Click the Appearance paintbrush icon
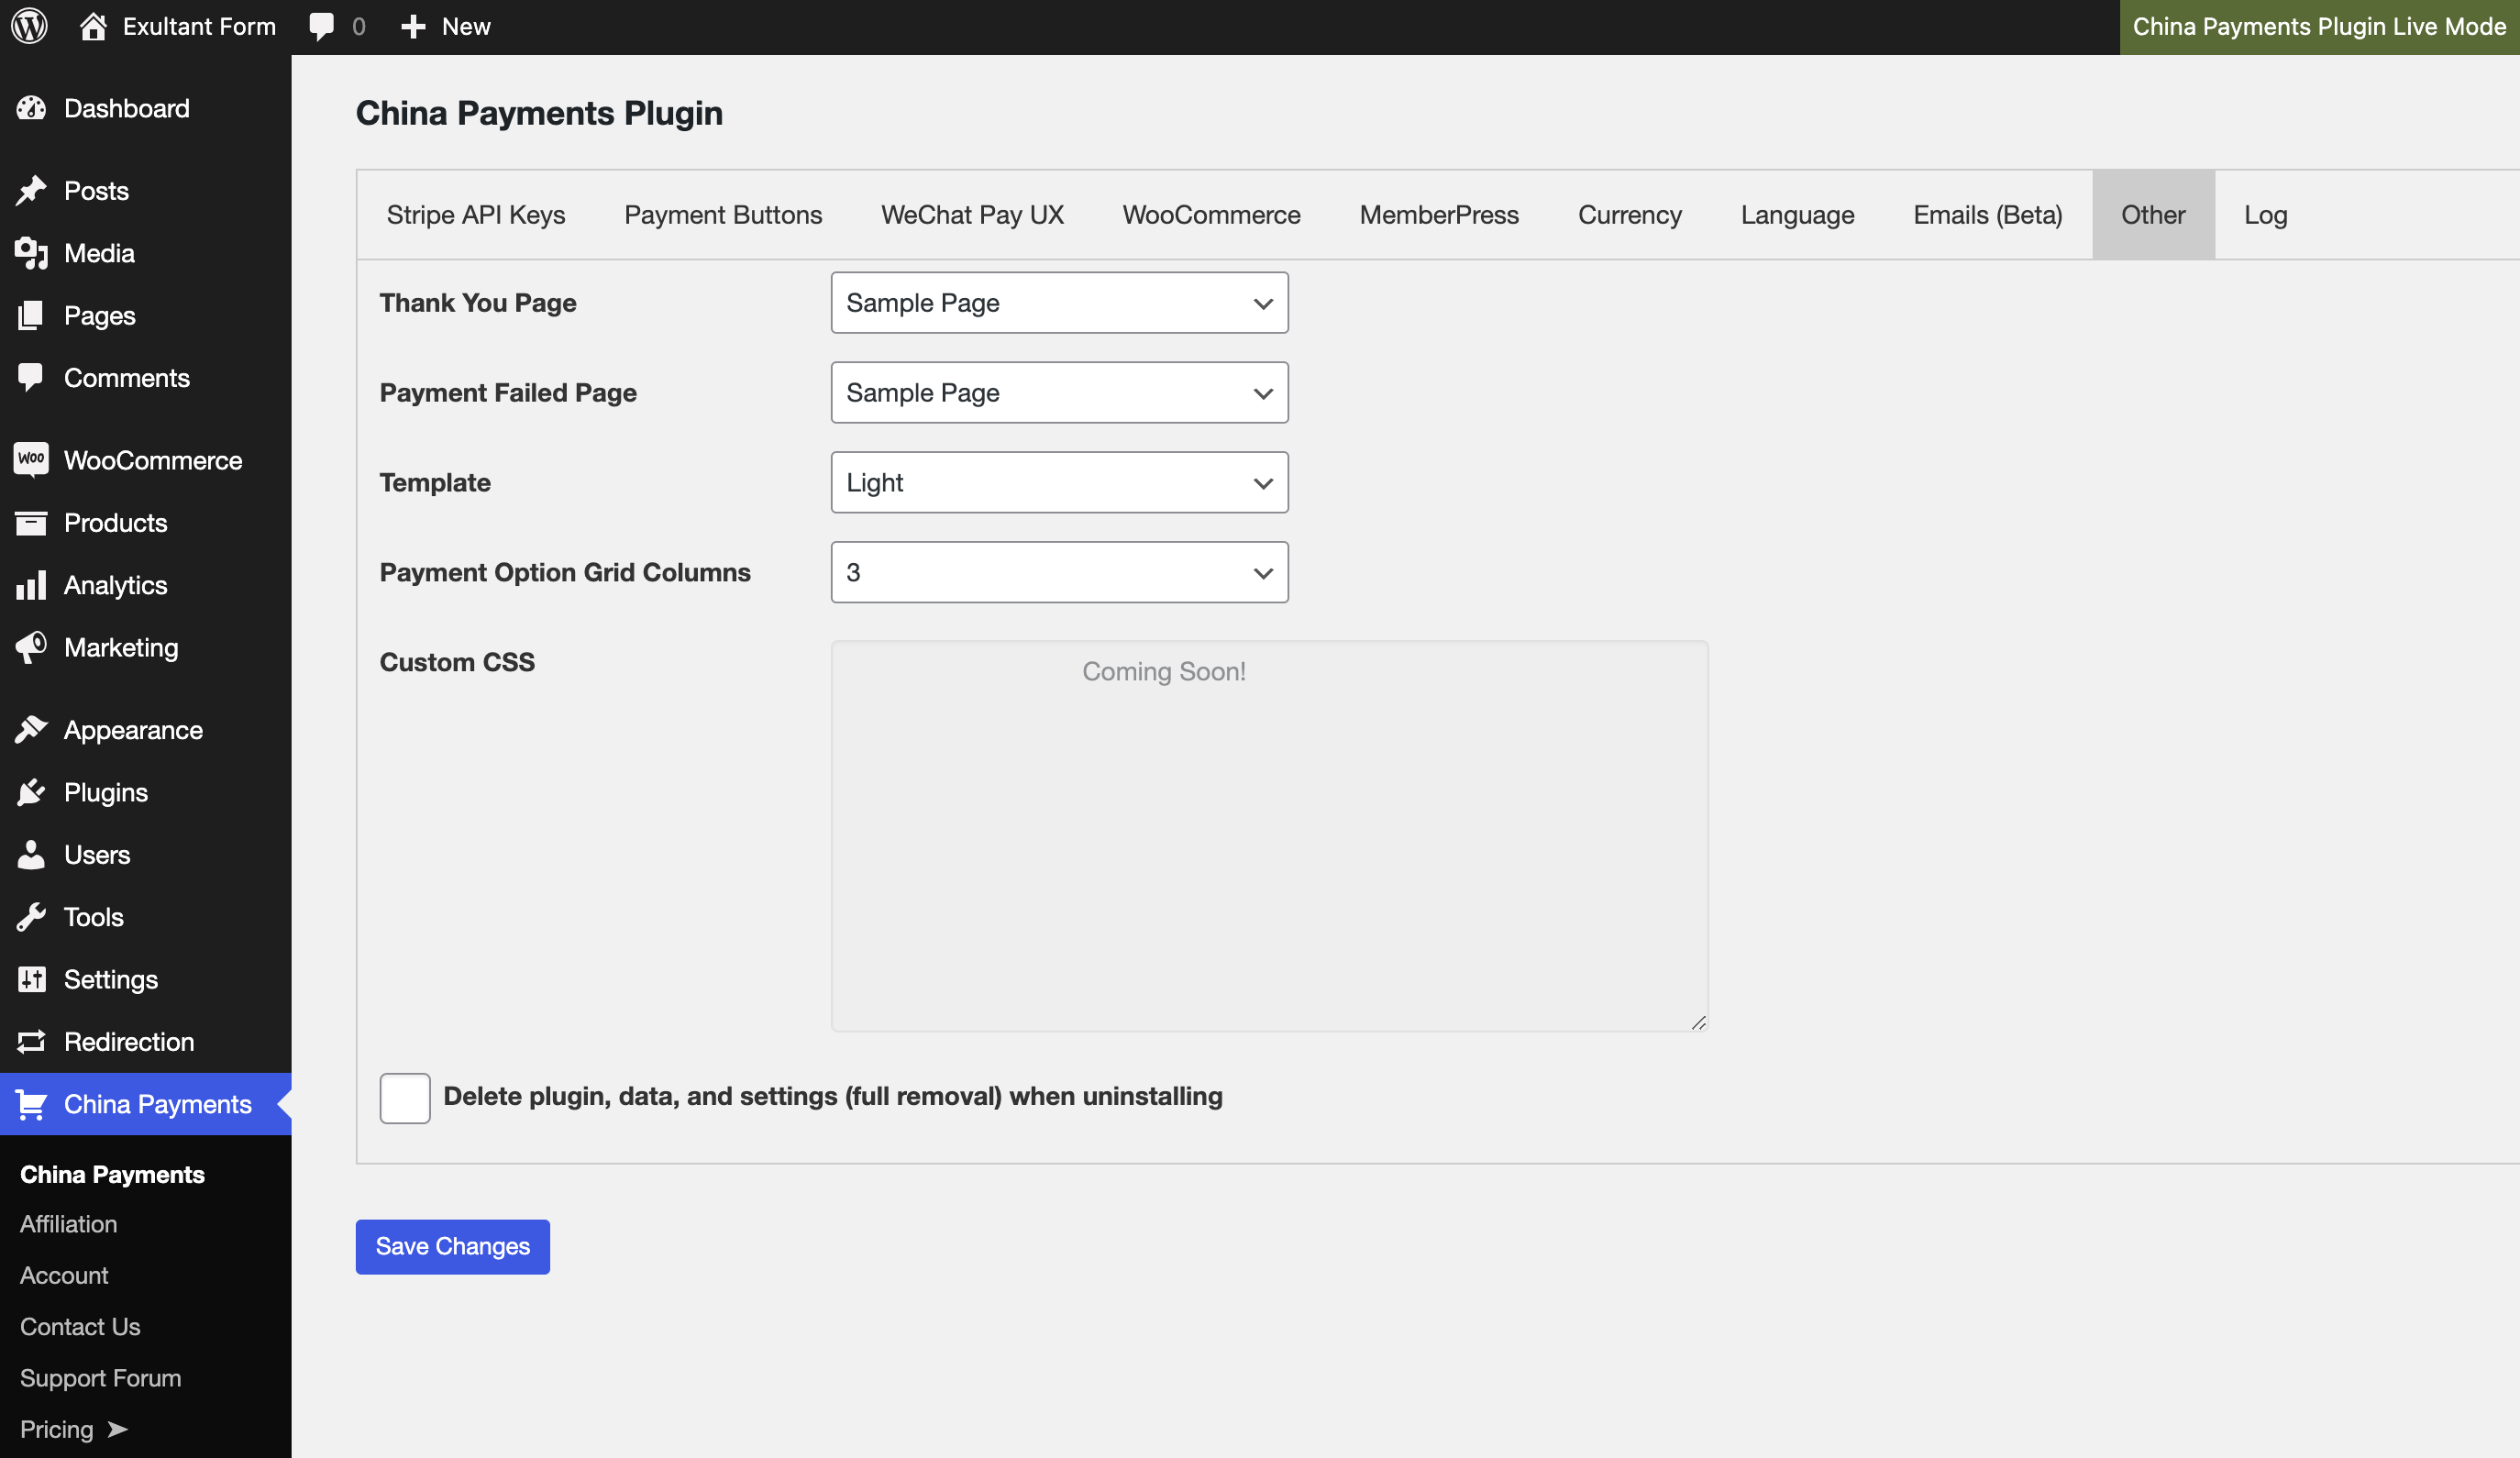 [31, 730]
